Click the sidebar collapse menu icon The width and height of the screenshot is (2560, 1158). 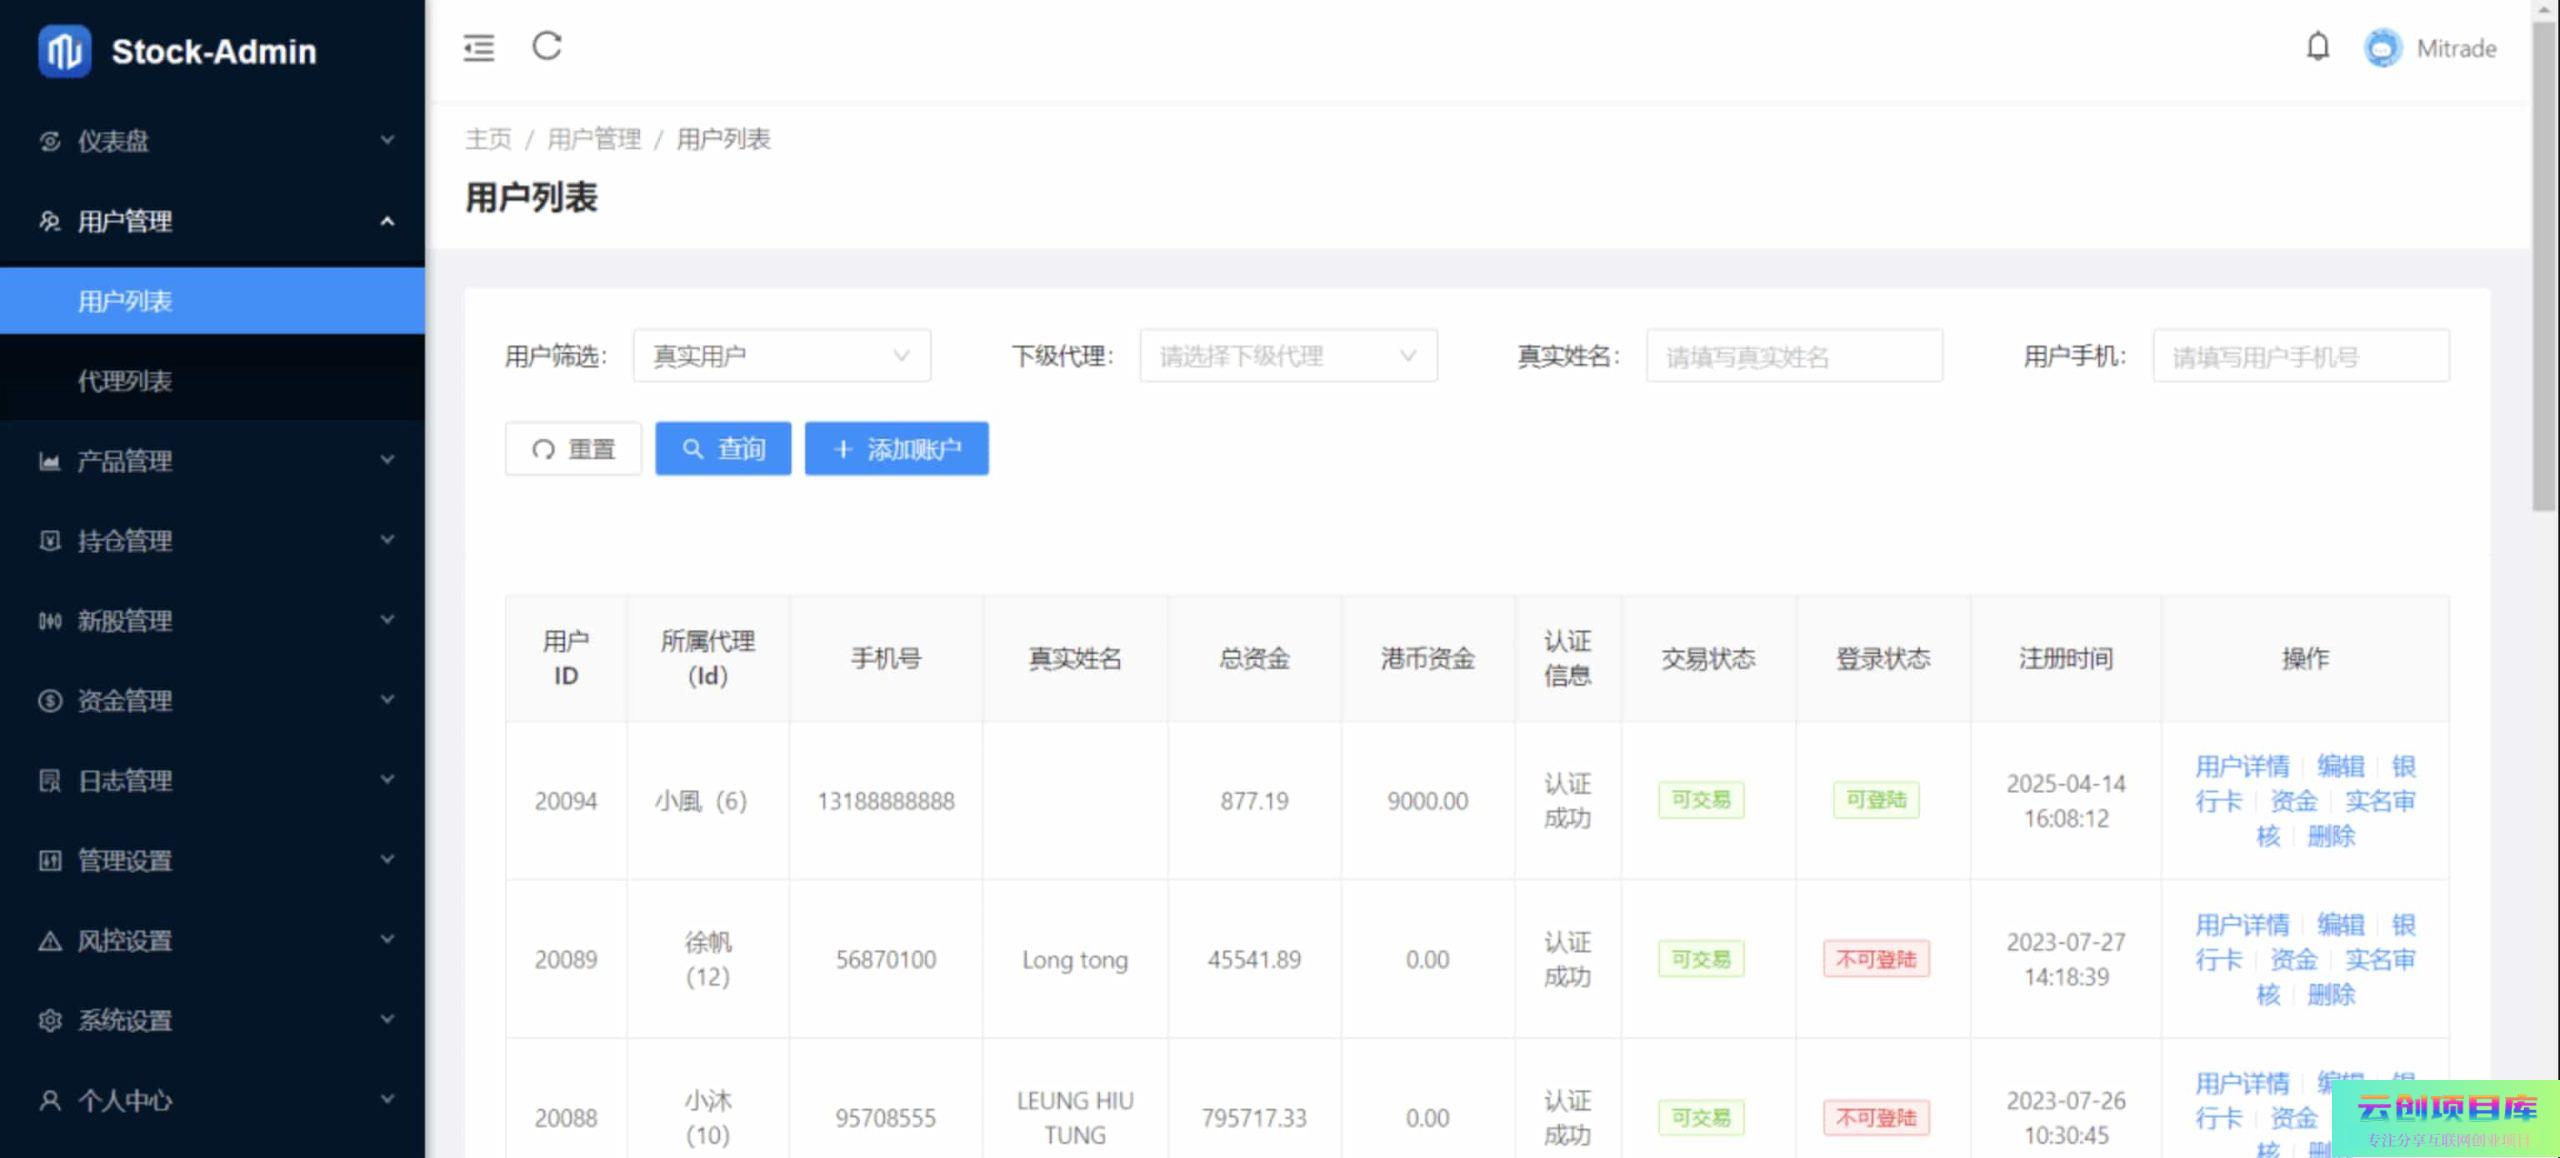(478, 47)
